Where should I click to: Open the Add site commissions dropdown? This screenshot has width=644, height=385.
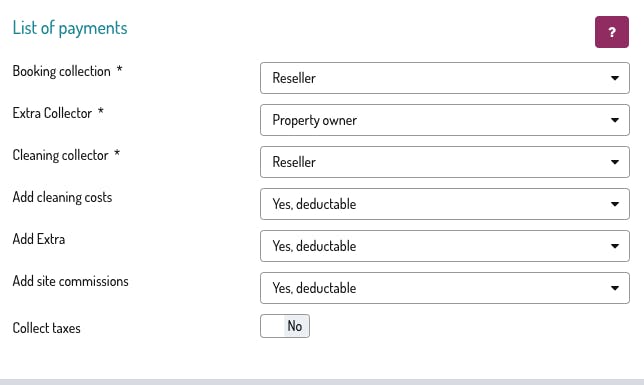click(x=444, y=288)
